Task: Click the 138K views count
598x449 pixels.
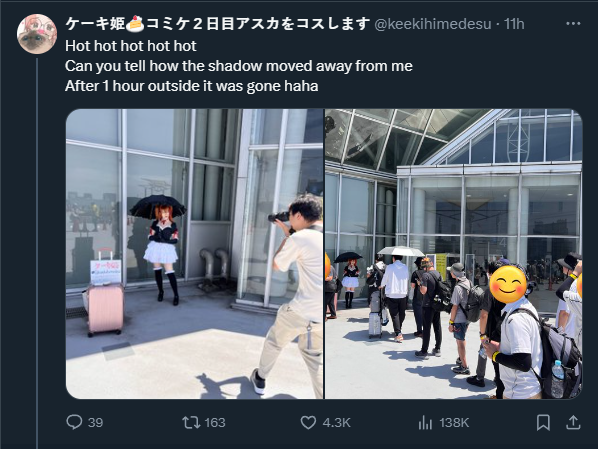Action: point(454,423)
